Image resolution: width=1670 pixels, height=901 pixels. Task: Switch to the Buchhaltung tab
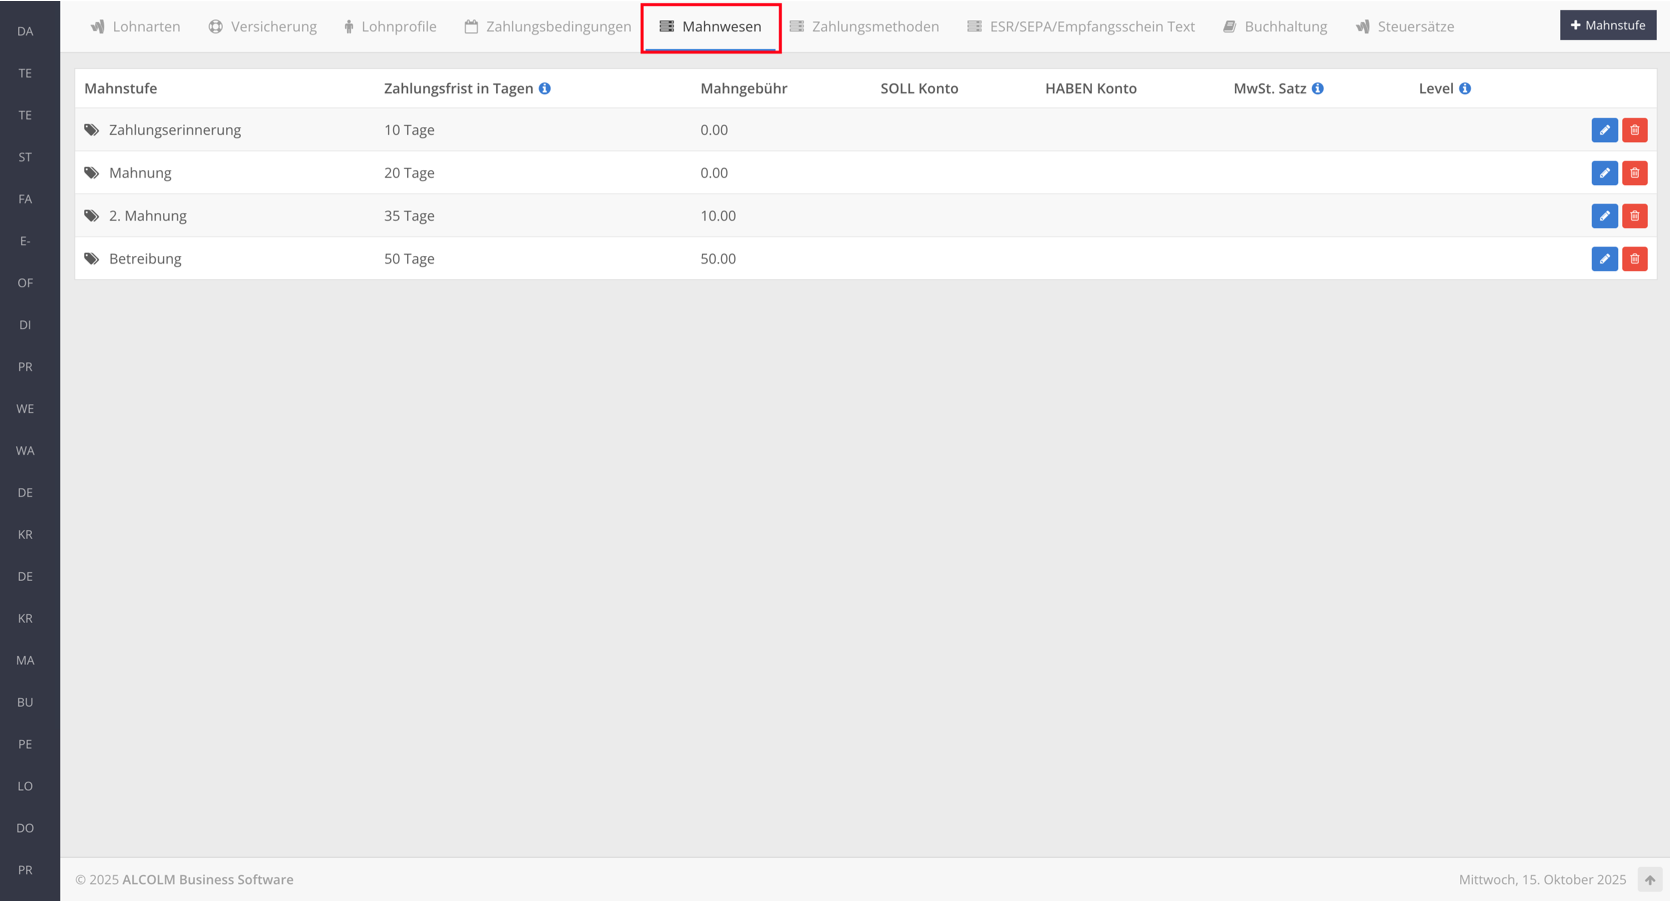click(1275, 27)
